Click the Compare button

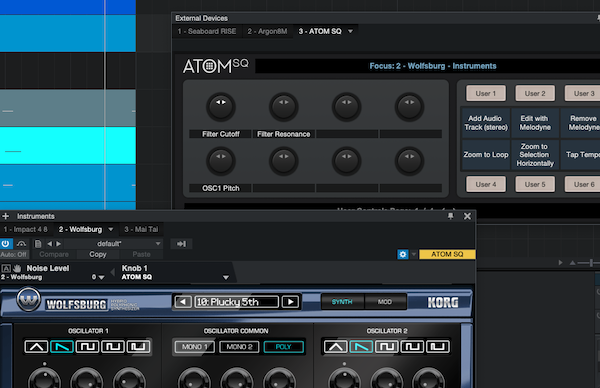pyautogui.click(x=54, y=254)
